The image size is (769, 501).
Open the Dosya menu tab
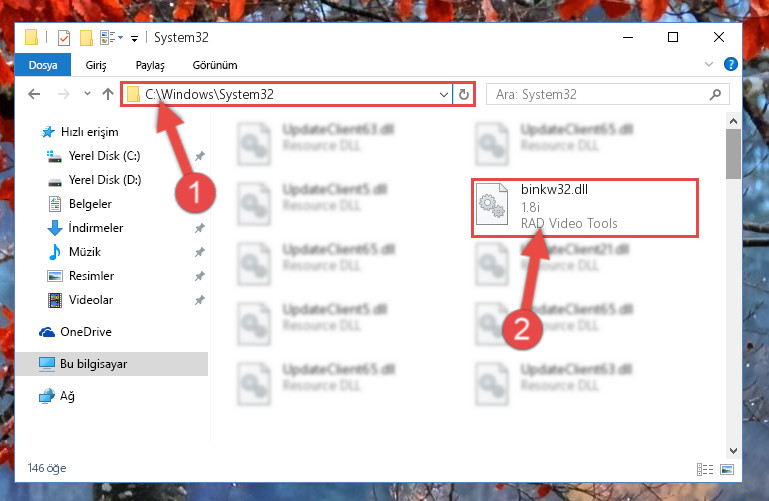(43, 65)
